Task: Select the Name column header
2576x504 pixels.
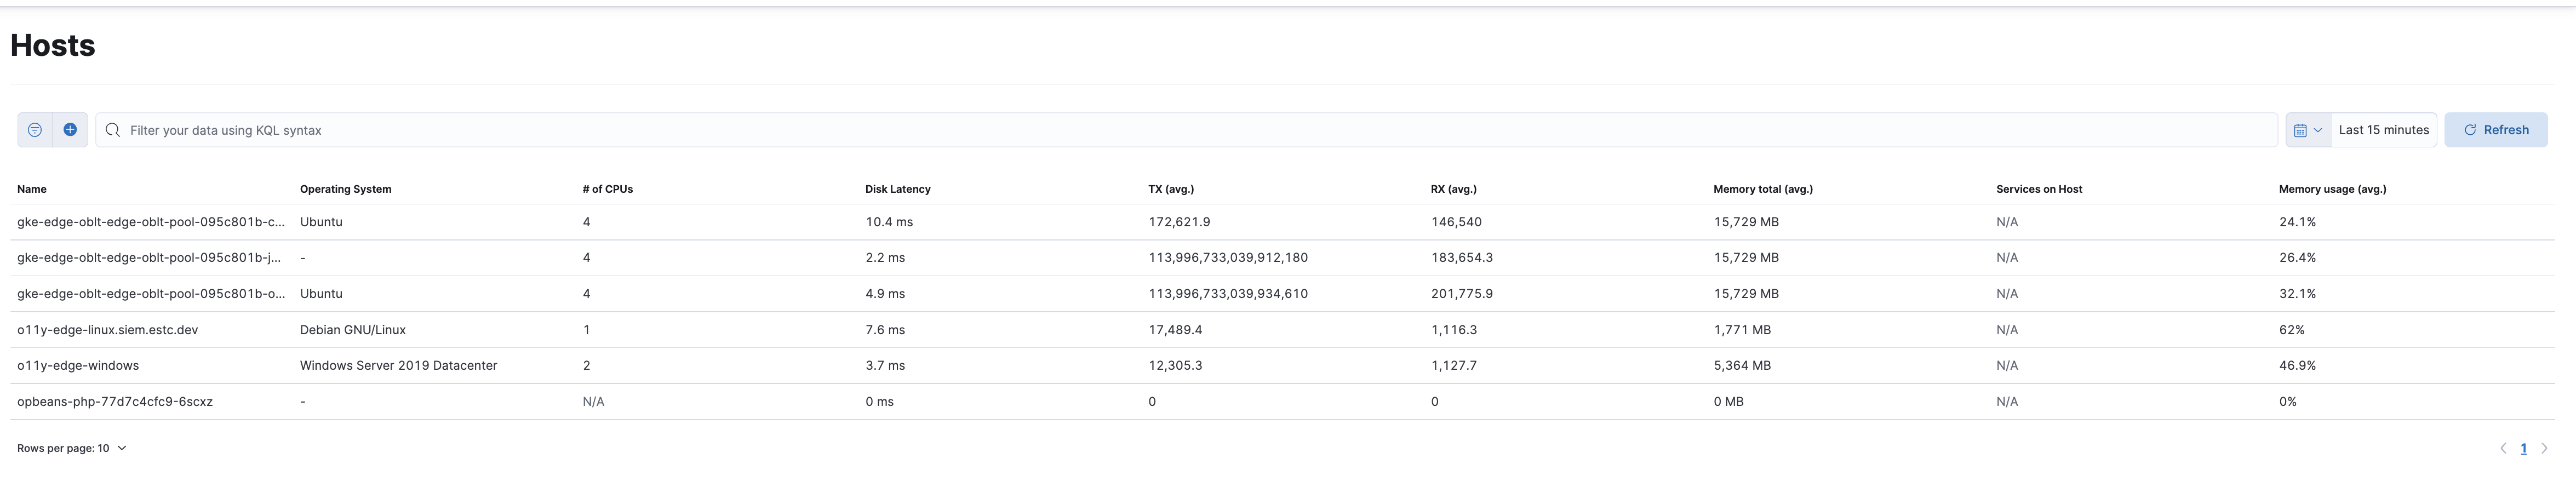Action: (31, 188)
